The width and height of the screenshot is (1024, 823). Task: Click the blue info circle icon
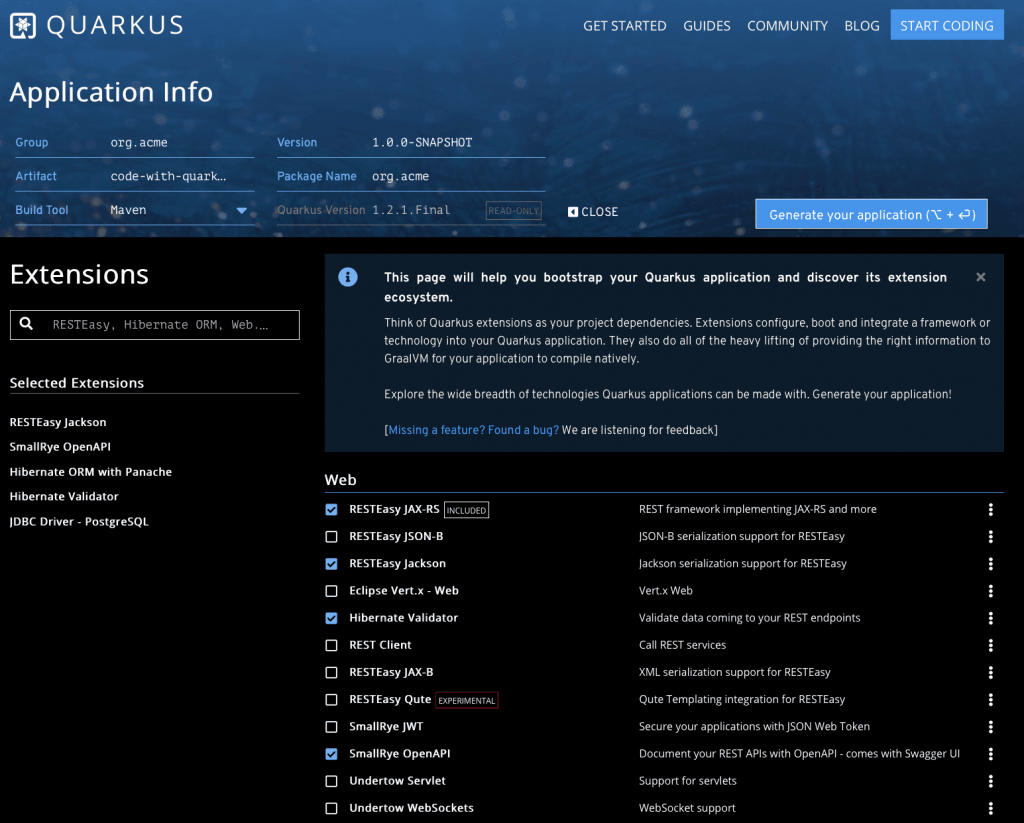[347, 277]
